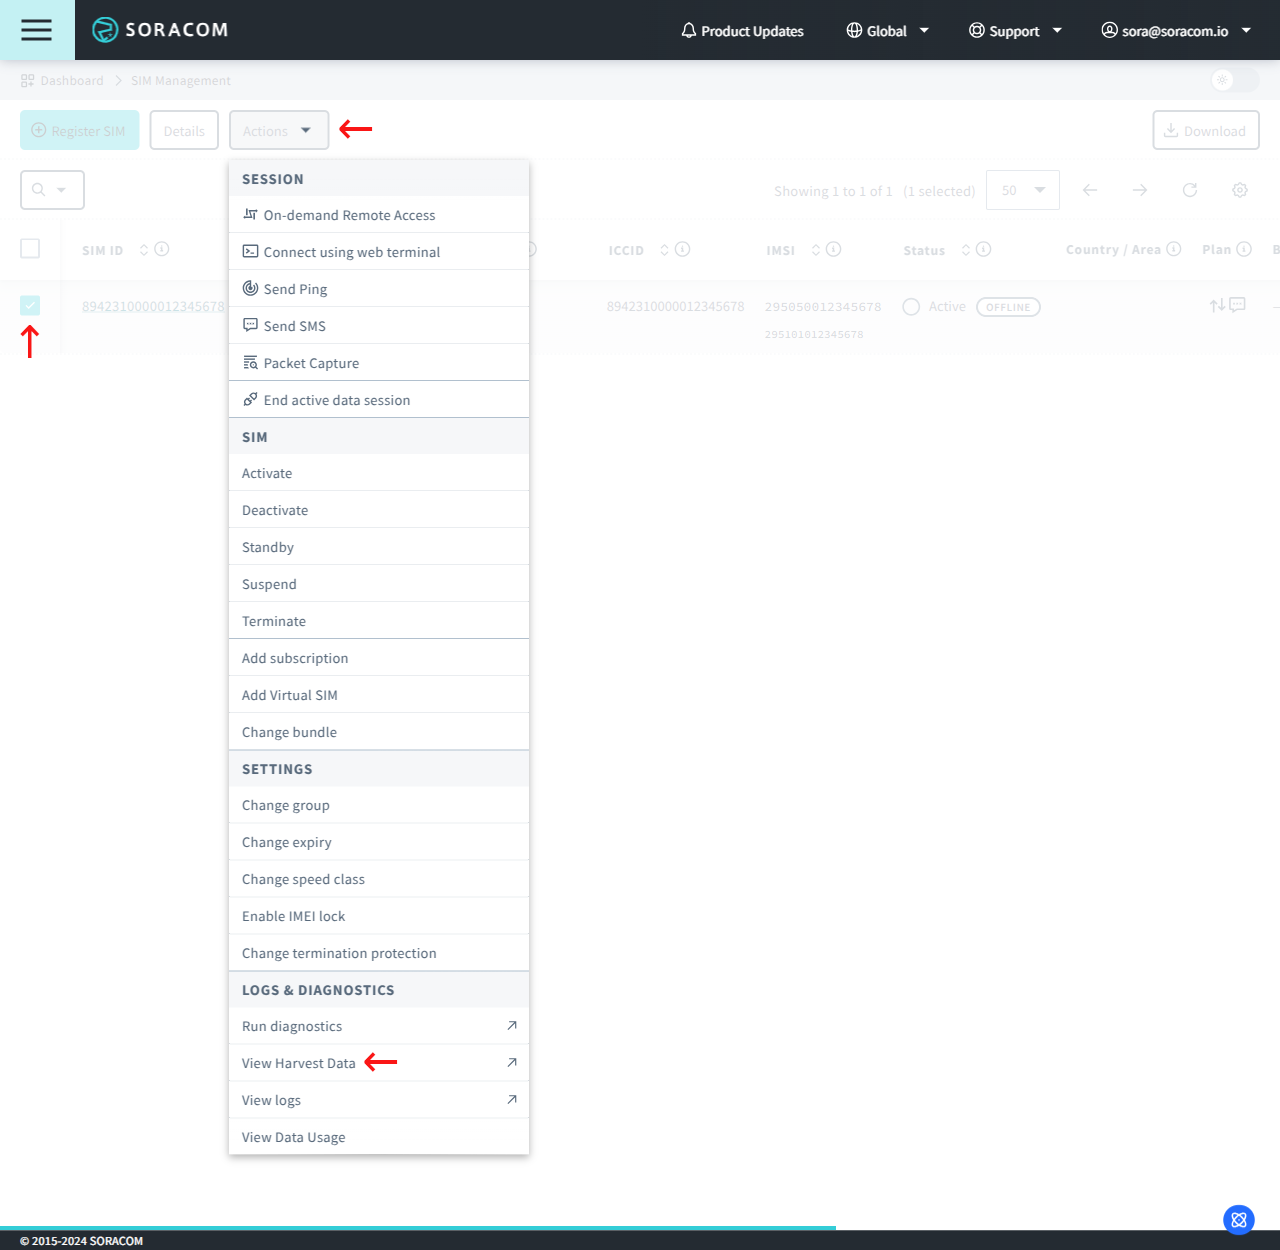The image size is (1280, 1250).
Task: Uncheck the selected SIM row checkbox
Action: (x=30, y=306)
